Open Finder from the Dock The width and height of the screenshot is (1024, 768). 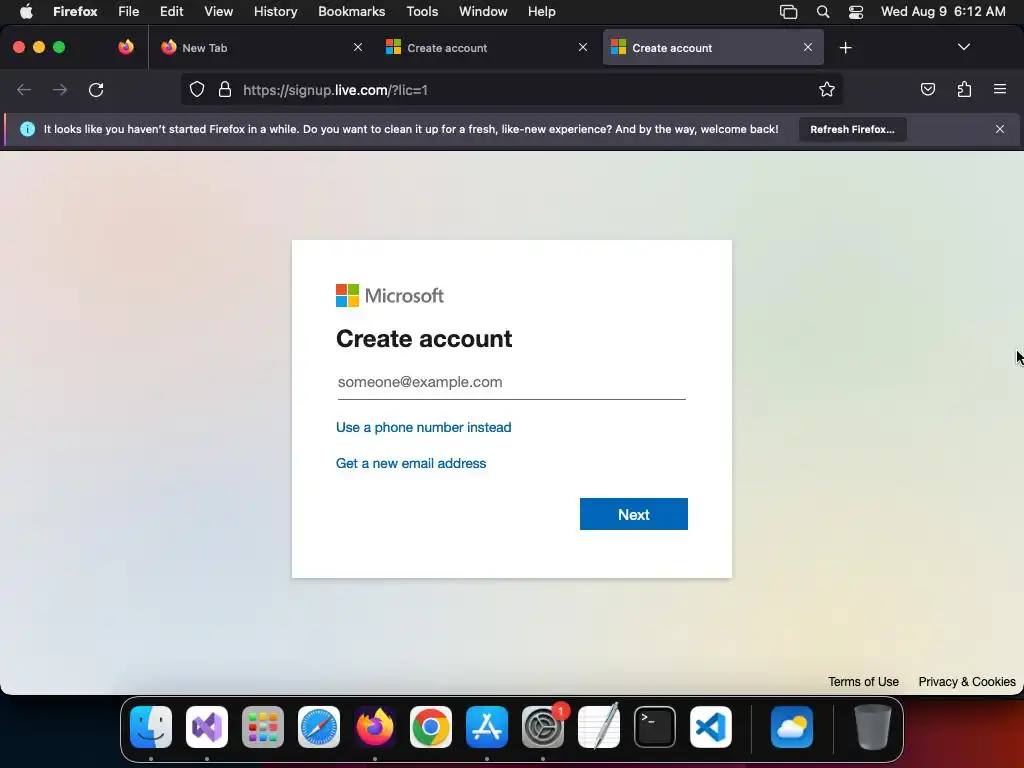(x=151, y=727)
